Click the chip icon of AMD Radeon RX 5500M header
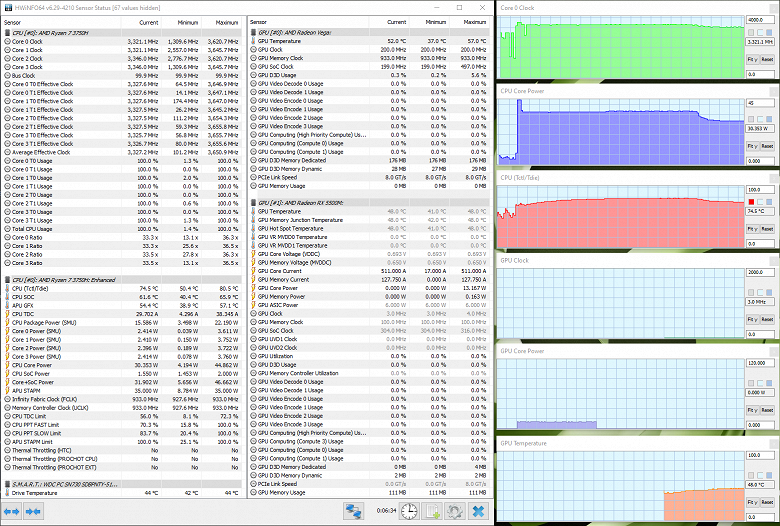 coord(254,203)
